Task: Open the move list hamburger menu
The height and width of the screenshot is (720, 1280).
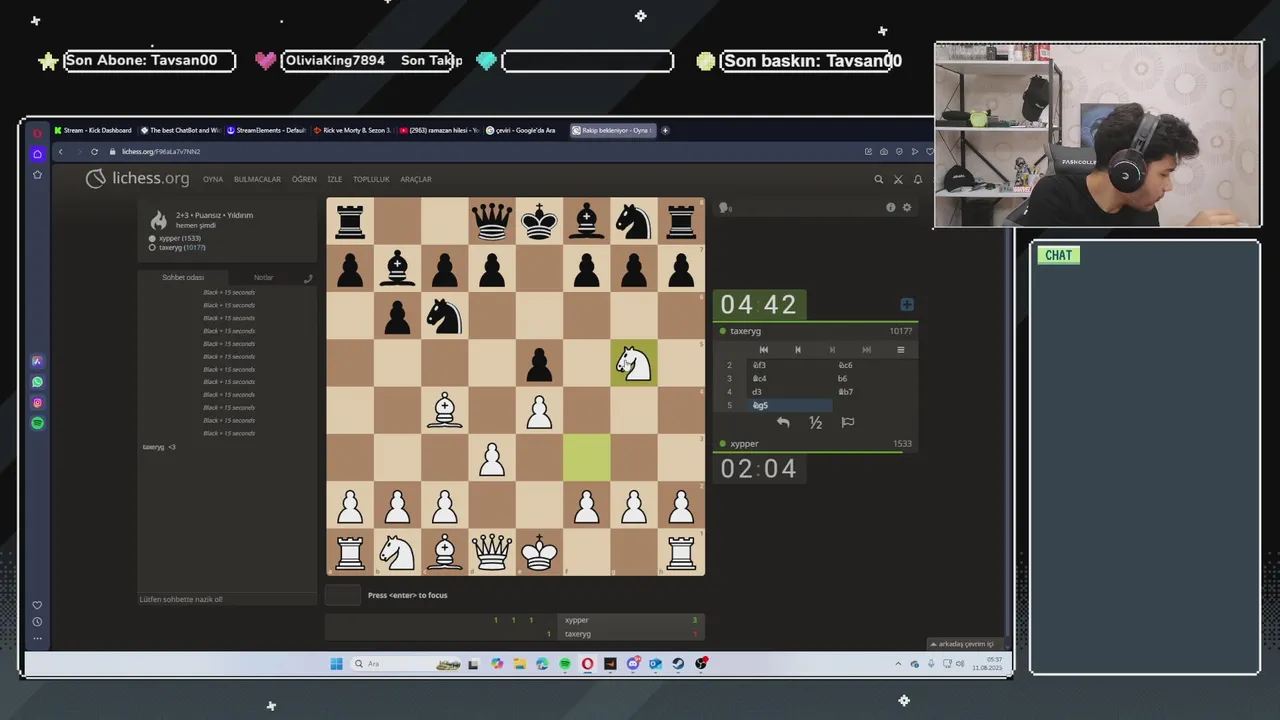Action: tap(900, 349)
